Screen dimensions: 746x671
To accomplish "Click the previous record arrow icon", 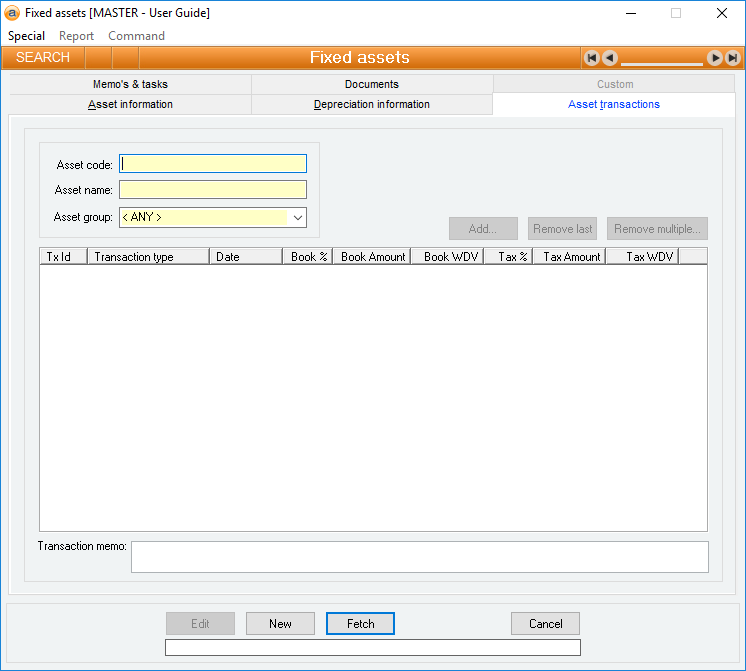I will tap(610, 58).
